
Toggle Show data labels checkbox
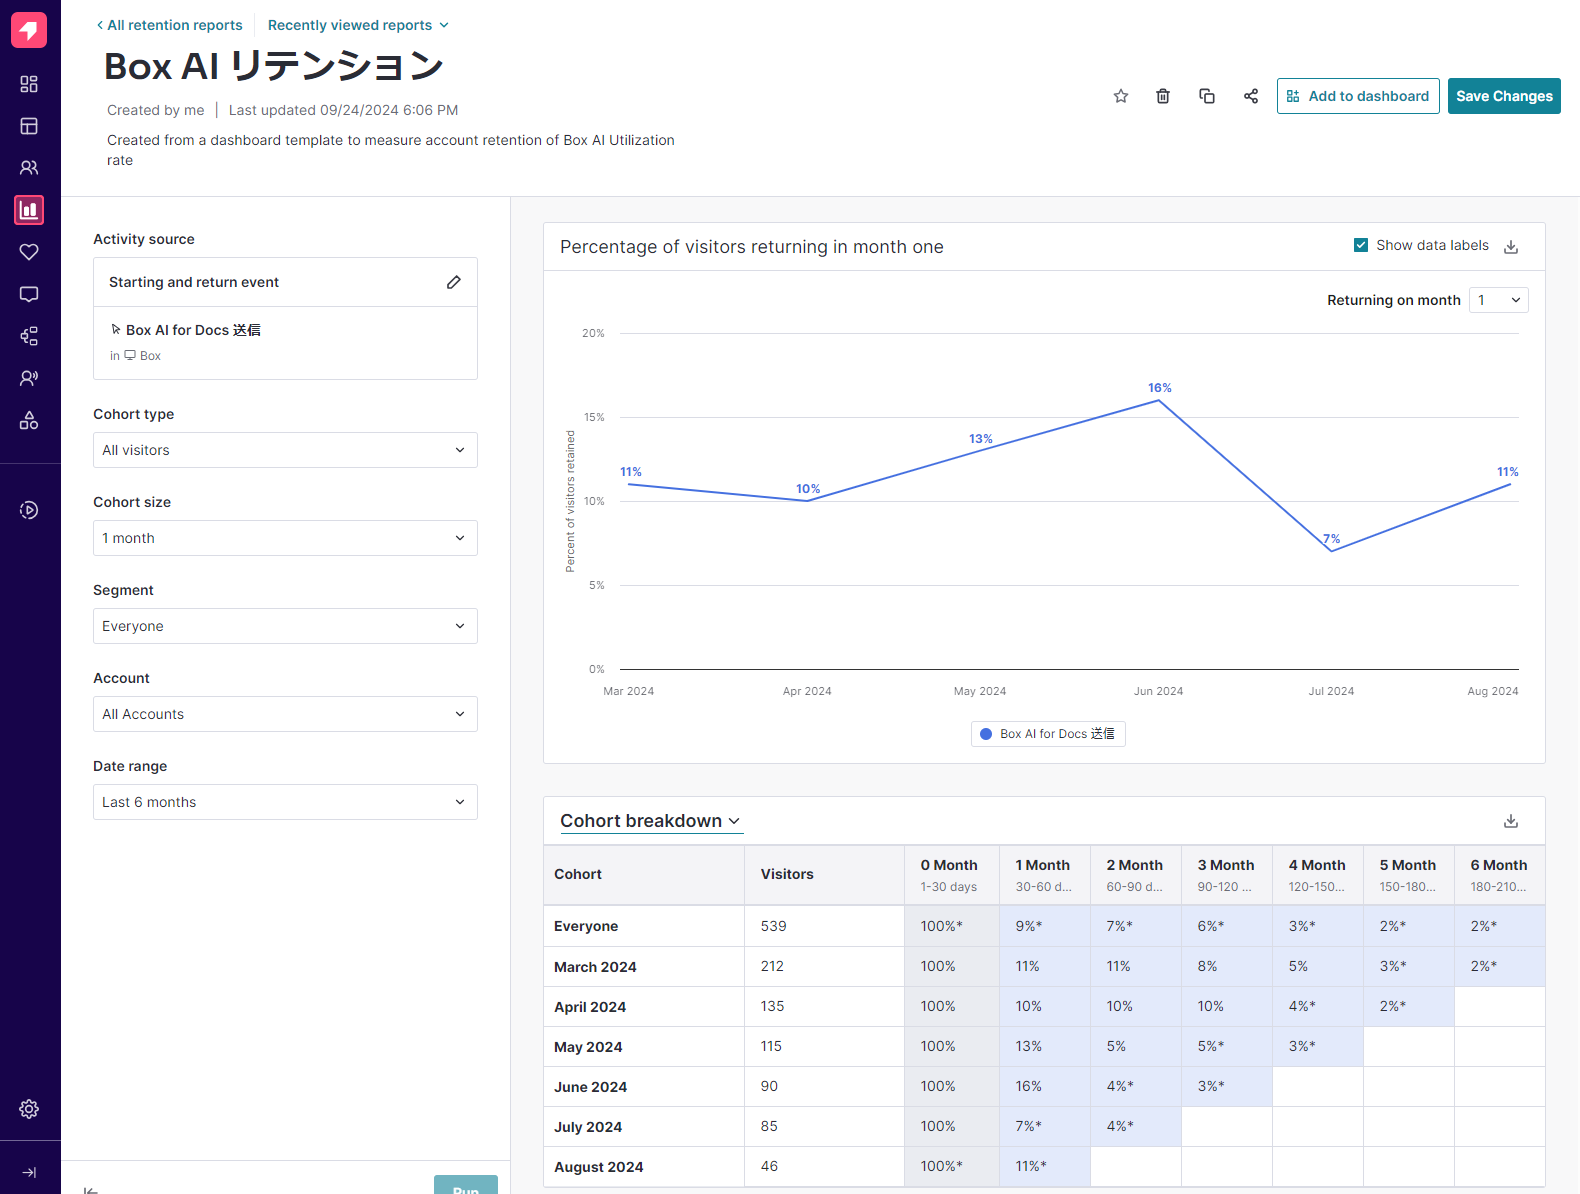coord(1361,245)
